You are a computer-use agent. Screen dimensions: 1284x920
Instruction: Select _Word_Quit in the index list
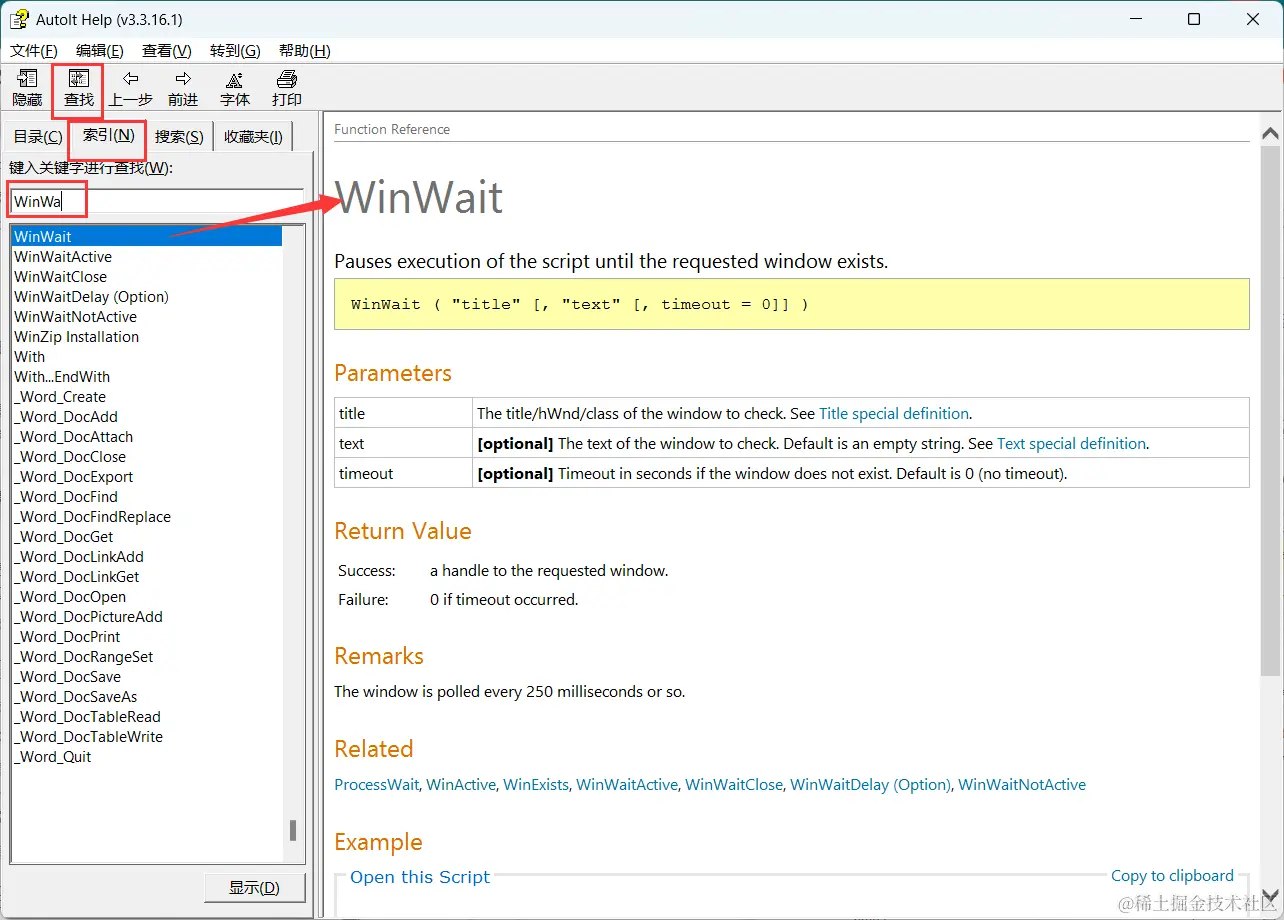click(x=52, y=757)
